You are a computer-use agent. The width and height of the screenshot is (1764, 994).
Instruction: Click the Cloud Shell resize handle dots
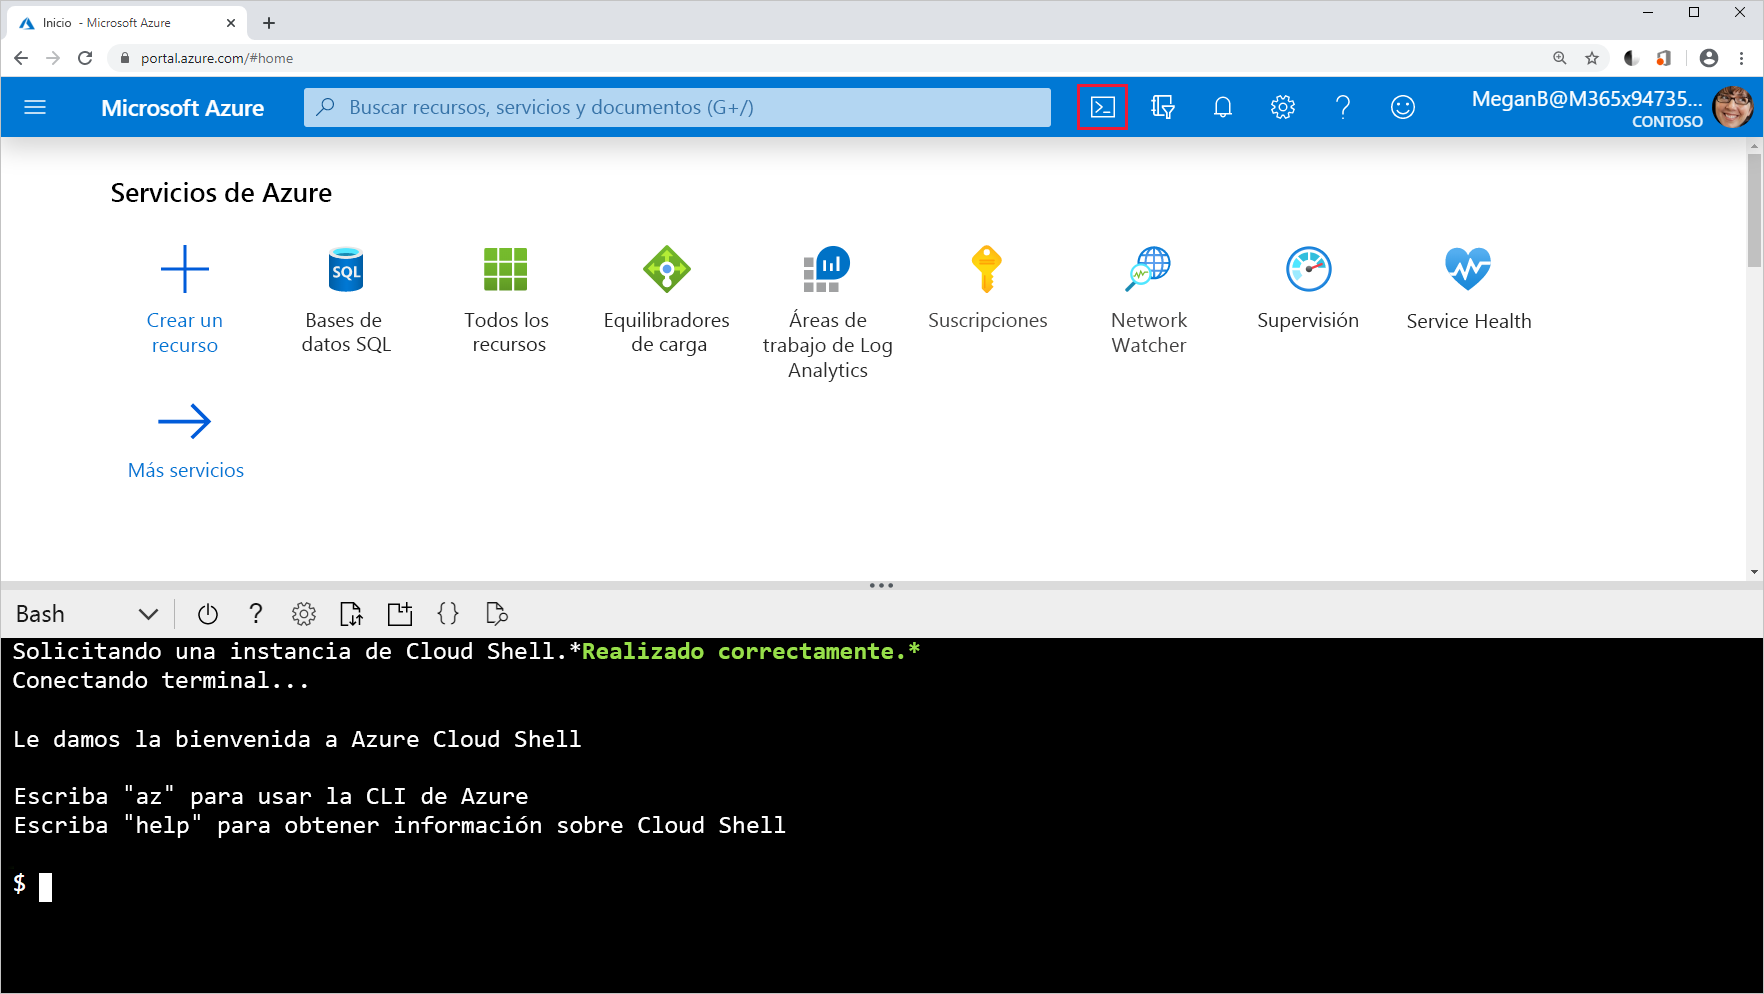881,585
